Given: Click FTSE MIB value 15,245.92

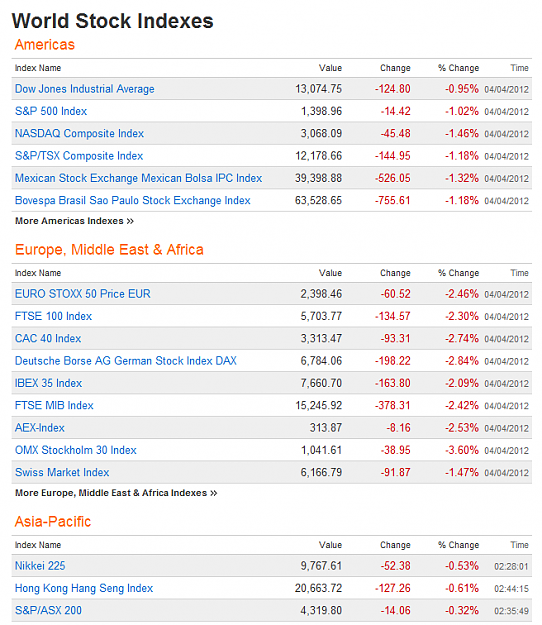Looking at the screenshot, I should [318, 405].
